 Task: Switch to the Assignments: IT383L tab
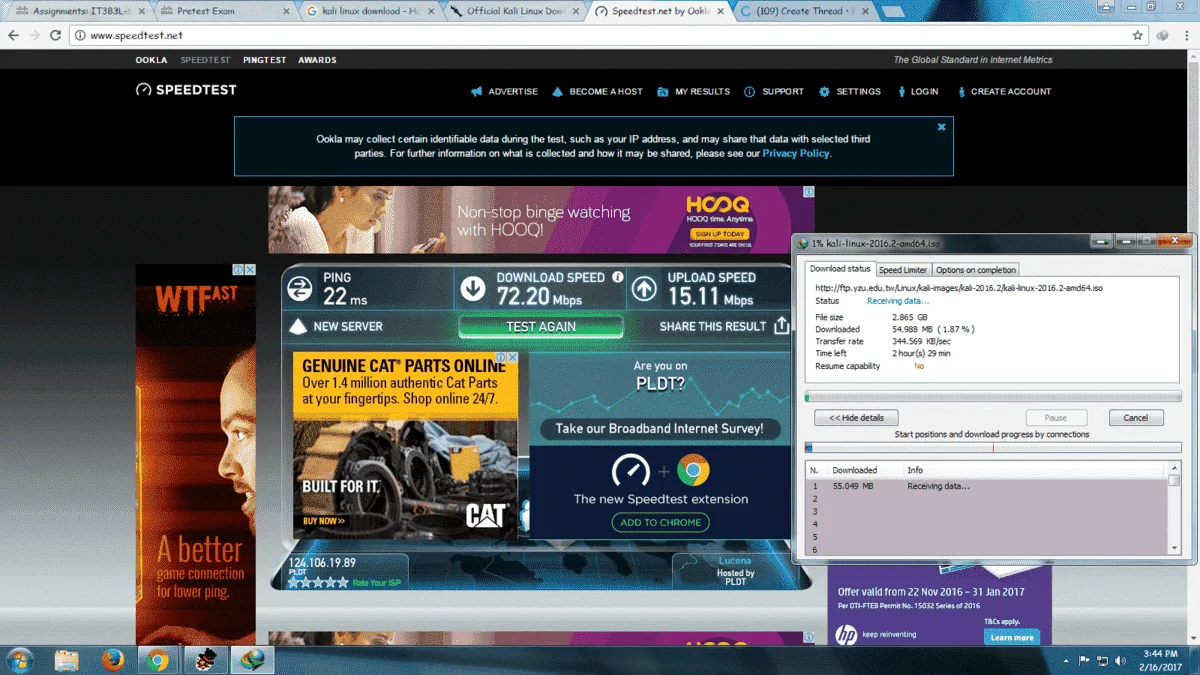(80, 11)
